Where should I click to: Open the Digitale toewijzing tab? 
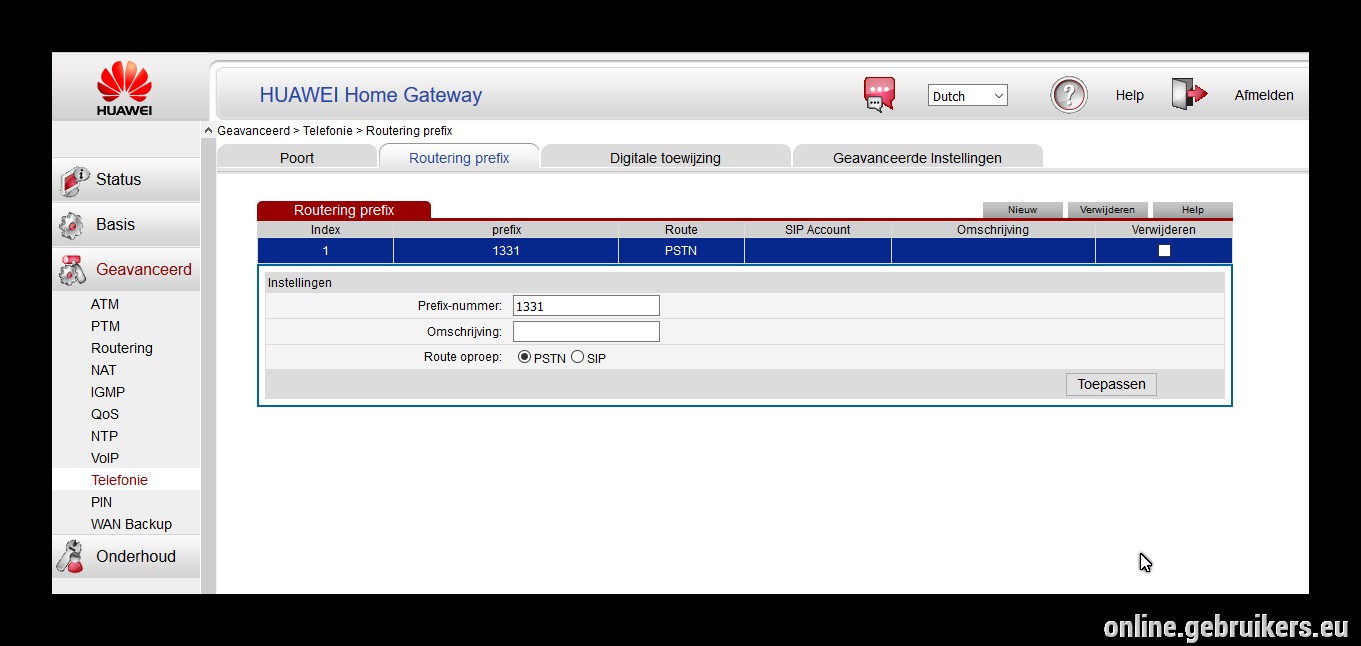(665, 157)
